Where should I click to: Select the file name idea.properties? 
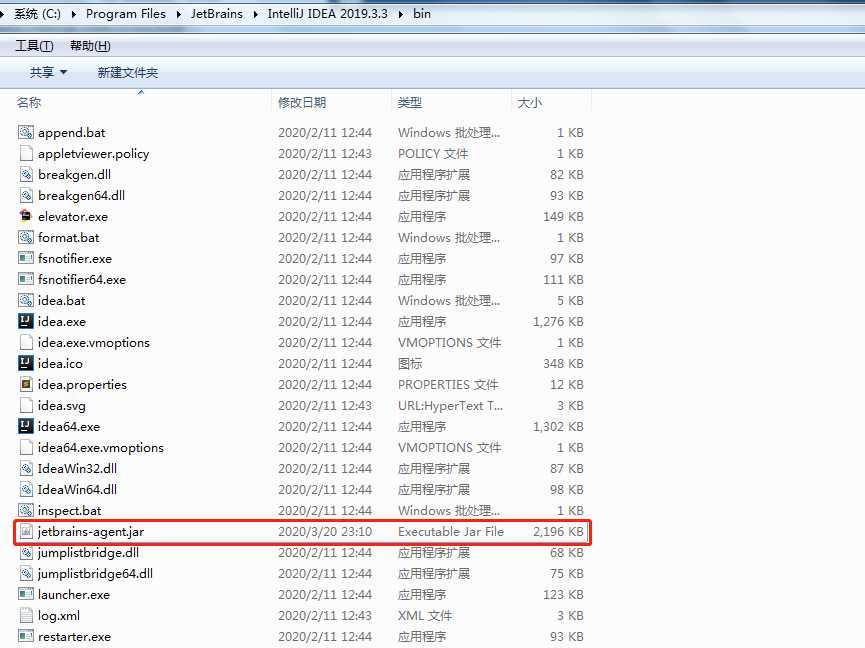coord(82,384)
